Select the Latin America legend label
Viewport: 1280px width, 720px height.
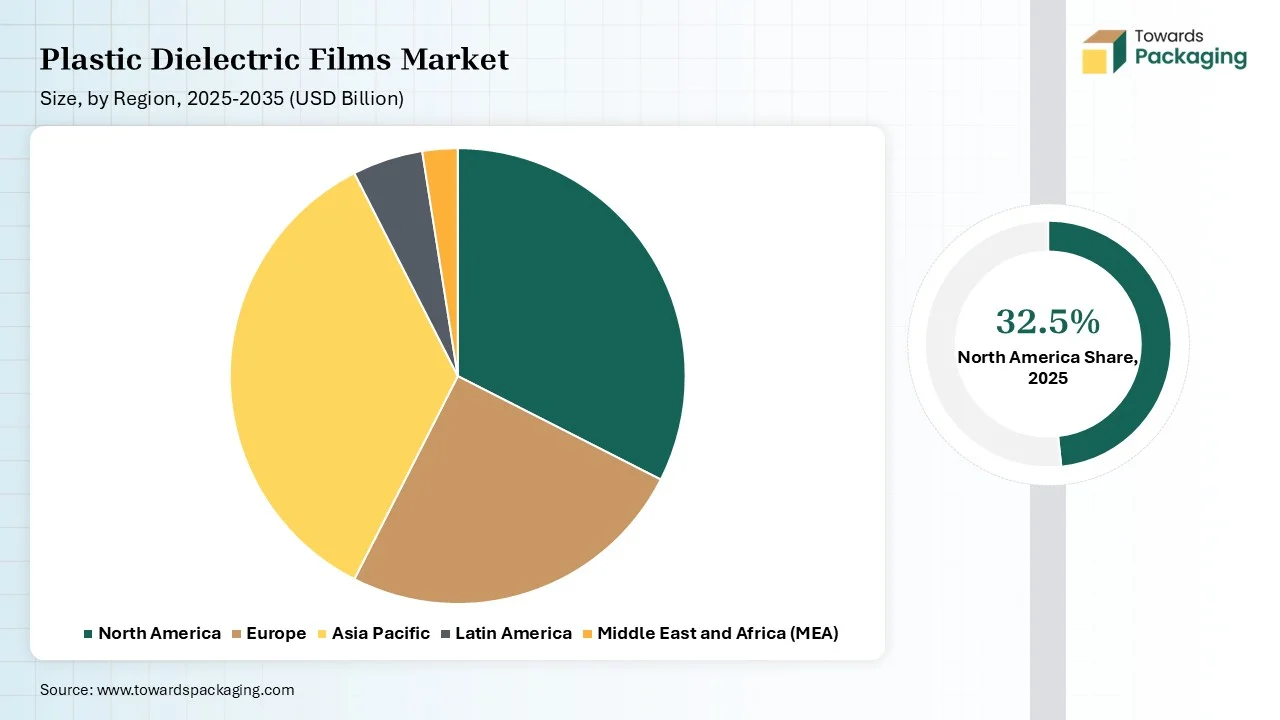[x=513, y=633]
